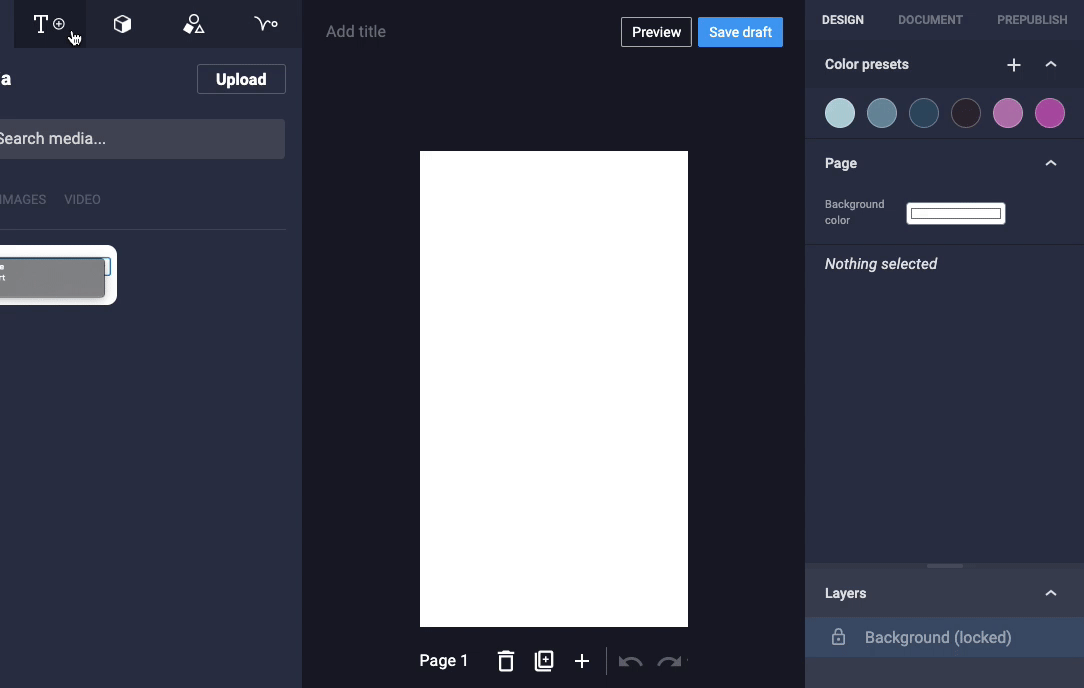The height and width of the screenshot is (688, 1084).
Task: Delete Page 1 with trash icon
Action: 506,661
